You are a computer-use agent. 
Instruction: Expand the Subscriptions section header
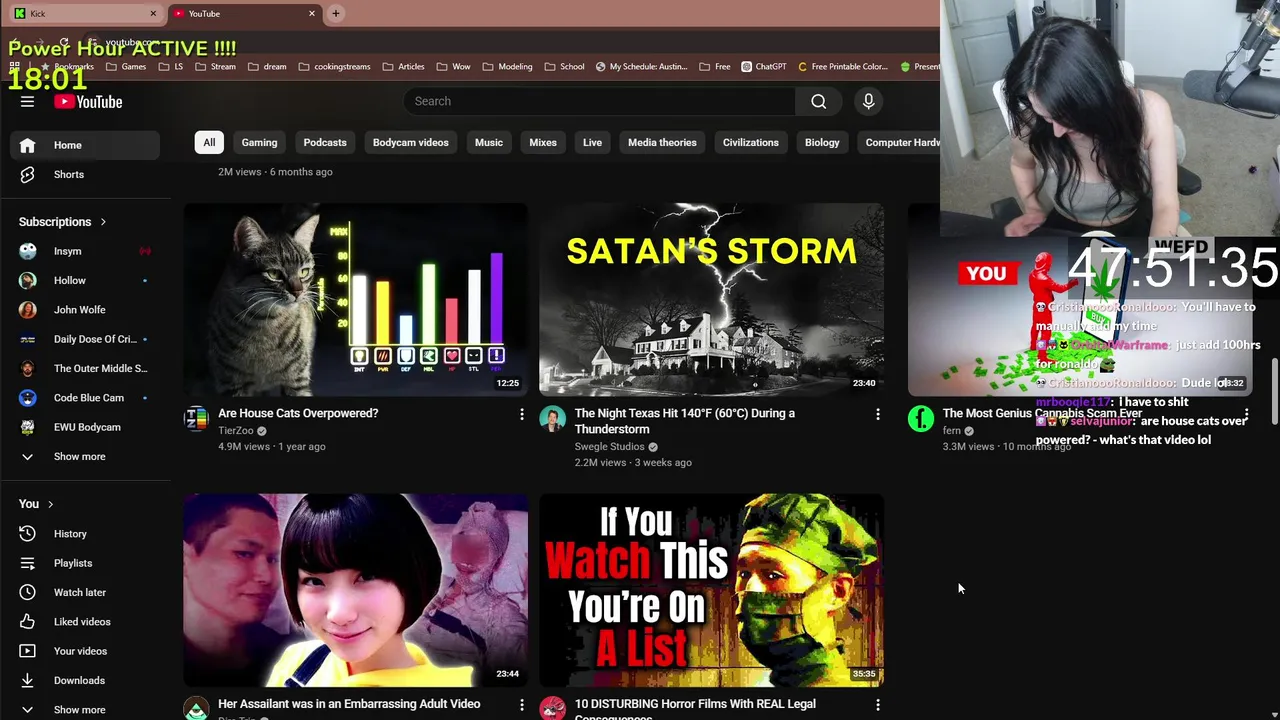tap(62, 222)
